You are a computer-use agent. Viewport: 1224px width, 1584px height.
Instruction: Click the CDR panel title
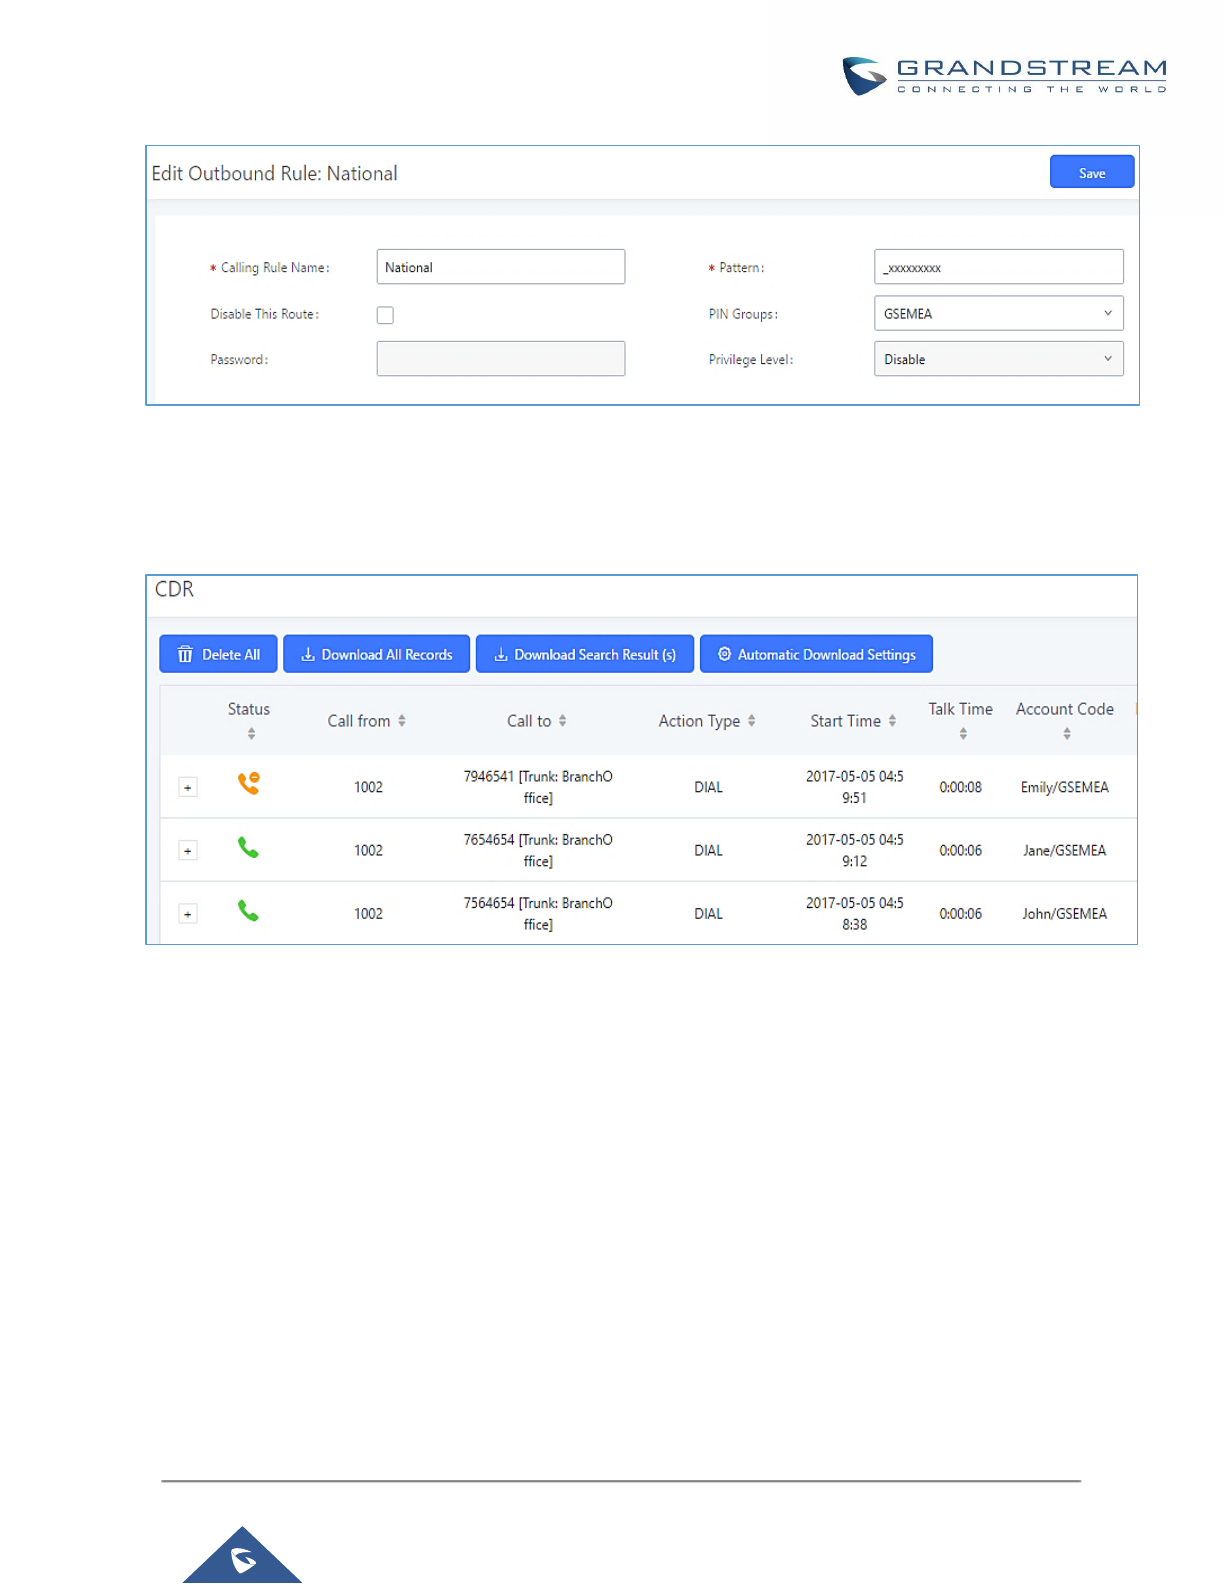pos(174,589)
